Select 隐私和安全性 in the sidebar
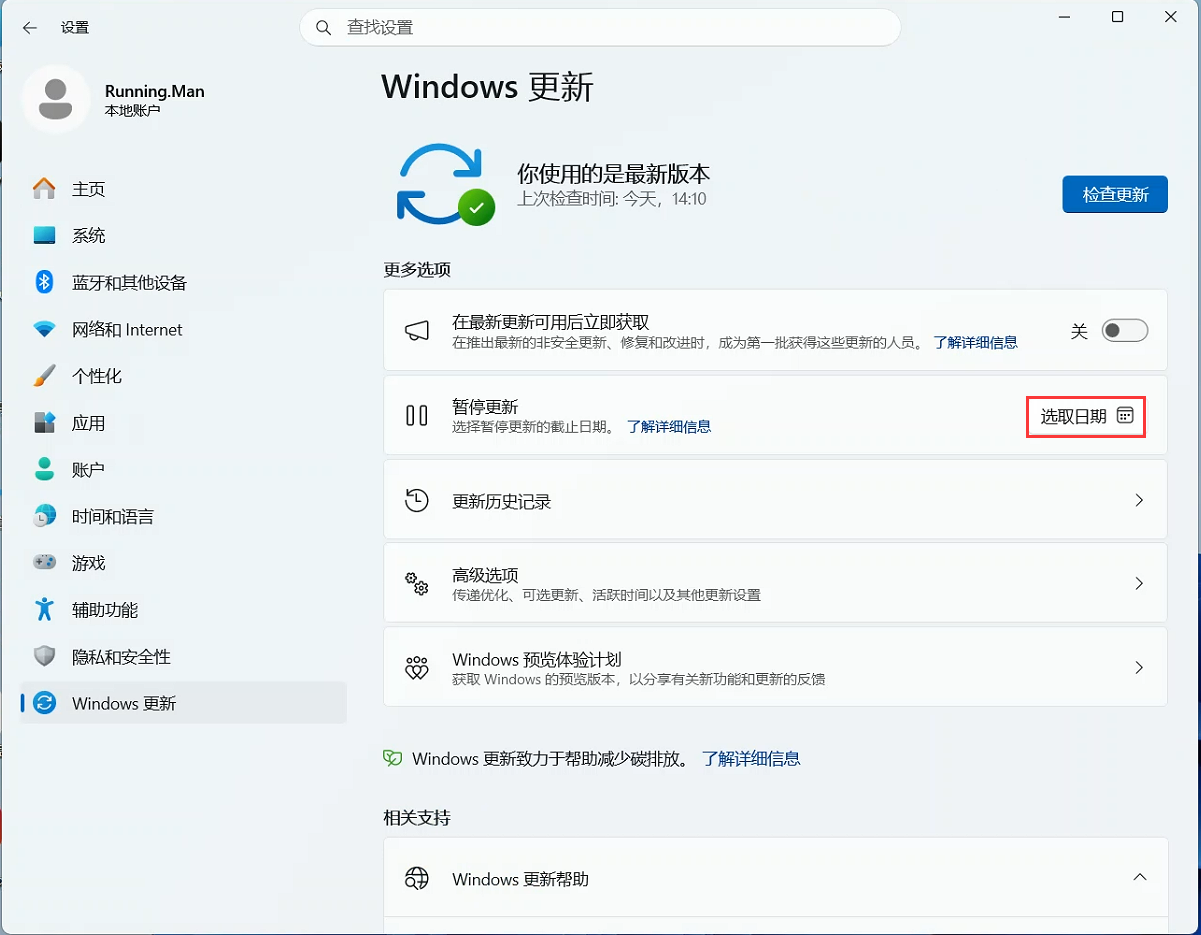The image size is (1201, 935). [184, 657]
